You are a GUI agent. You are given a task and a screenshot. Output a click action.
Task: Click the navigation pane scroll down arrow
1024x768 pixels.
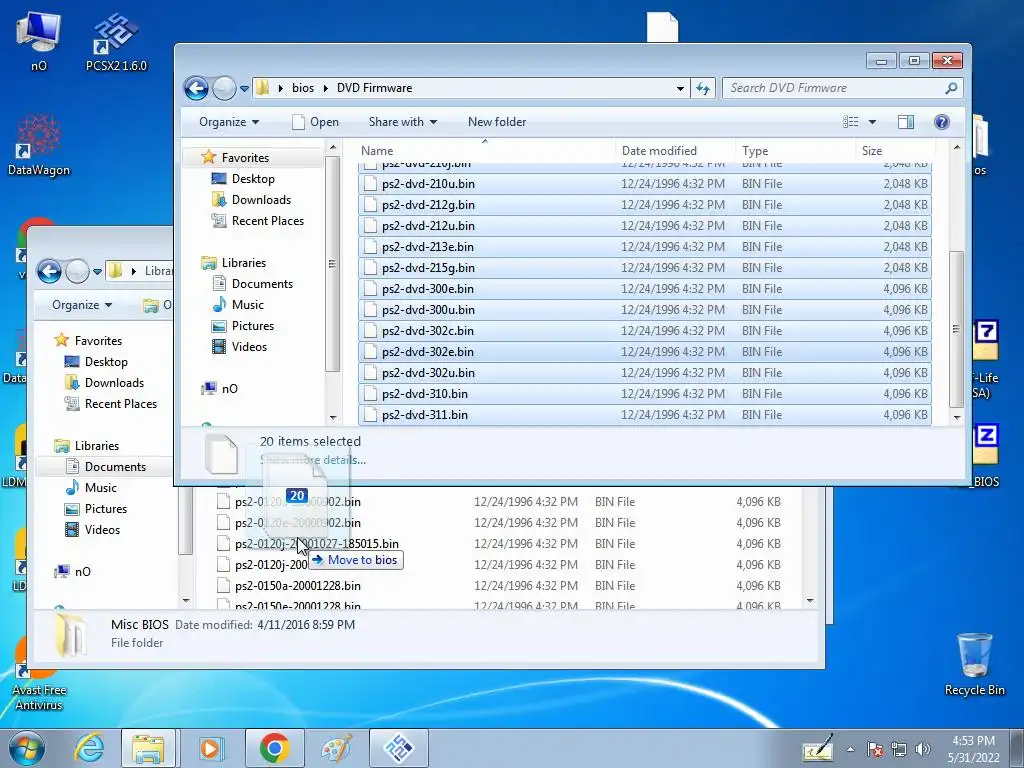[332, 417]
